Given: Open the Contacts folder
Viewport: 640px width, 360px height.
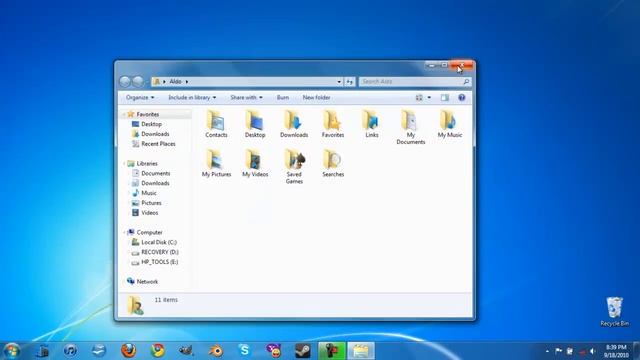Looking at the screenshot, I should click(216, 124).
